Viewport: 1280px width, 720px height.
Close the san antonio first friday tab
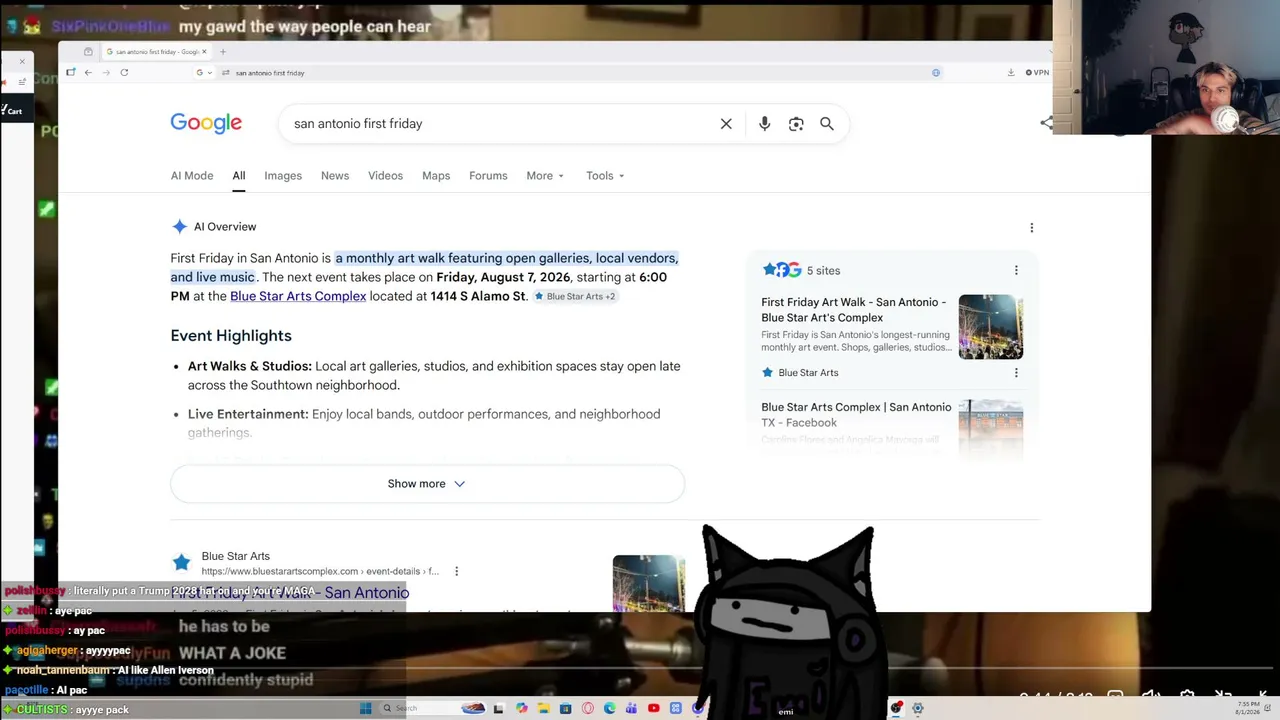204,51
